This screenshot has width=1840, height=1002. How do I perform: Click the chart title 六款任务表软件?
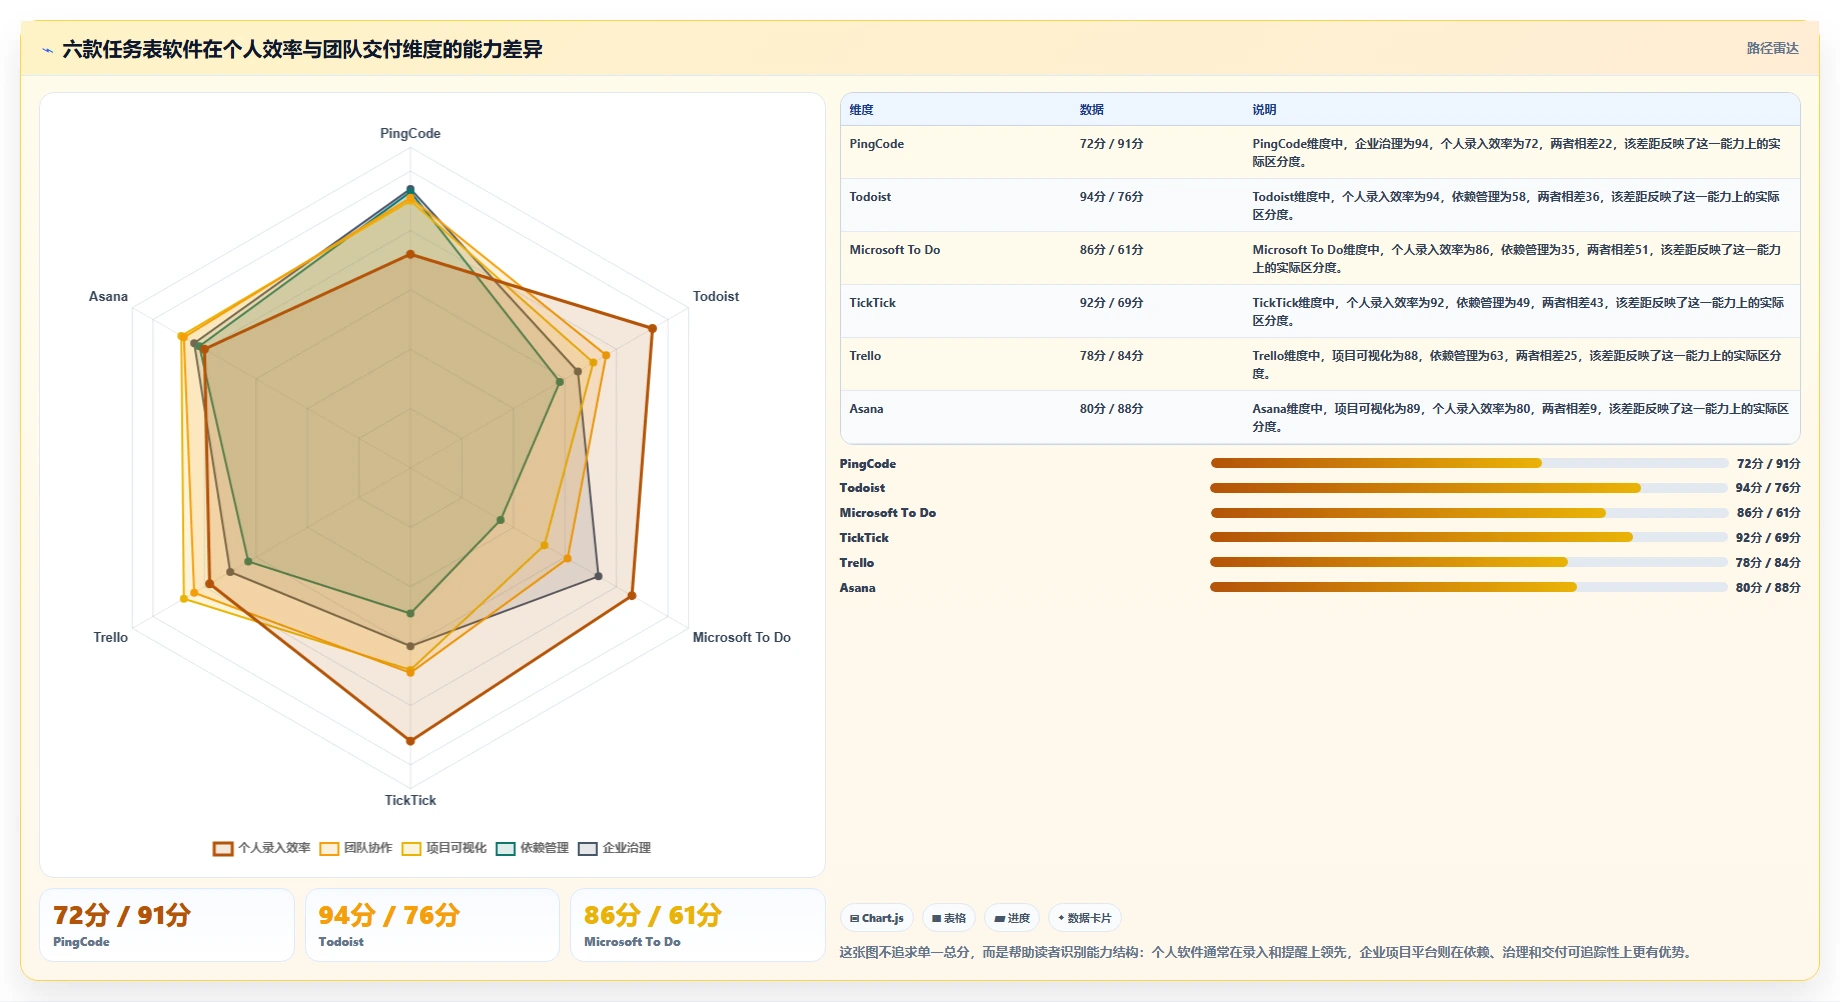click(302, 49)
